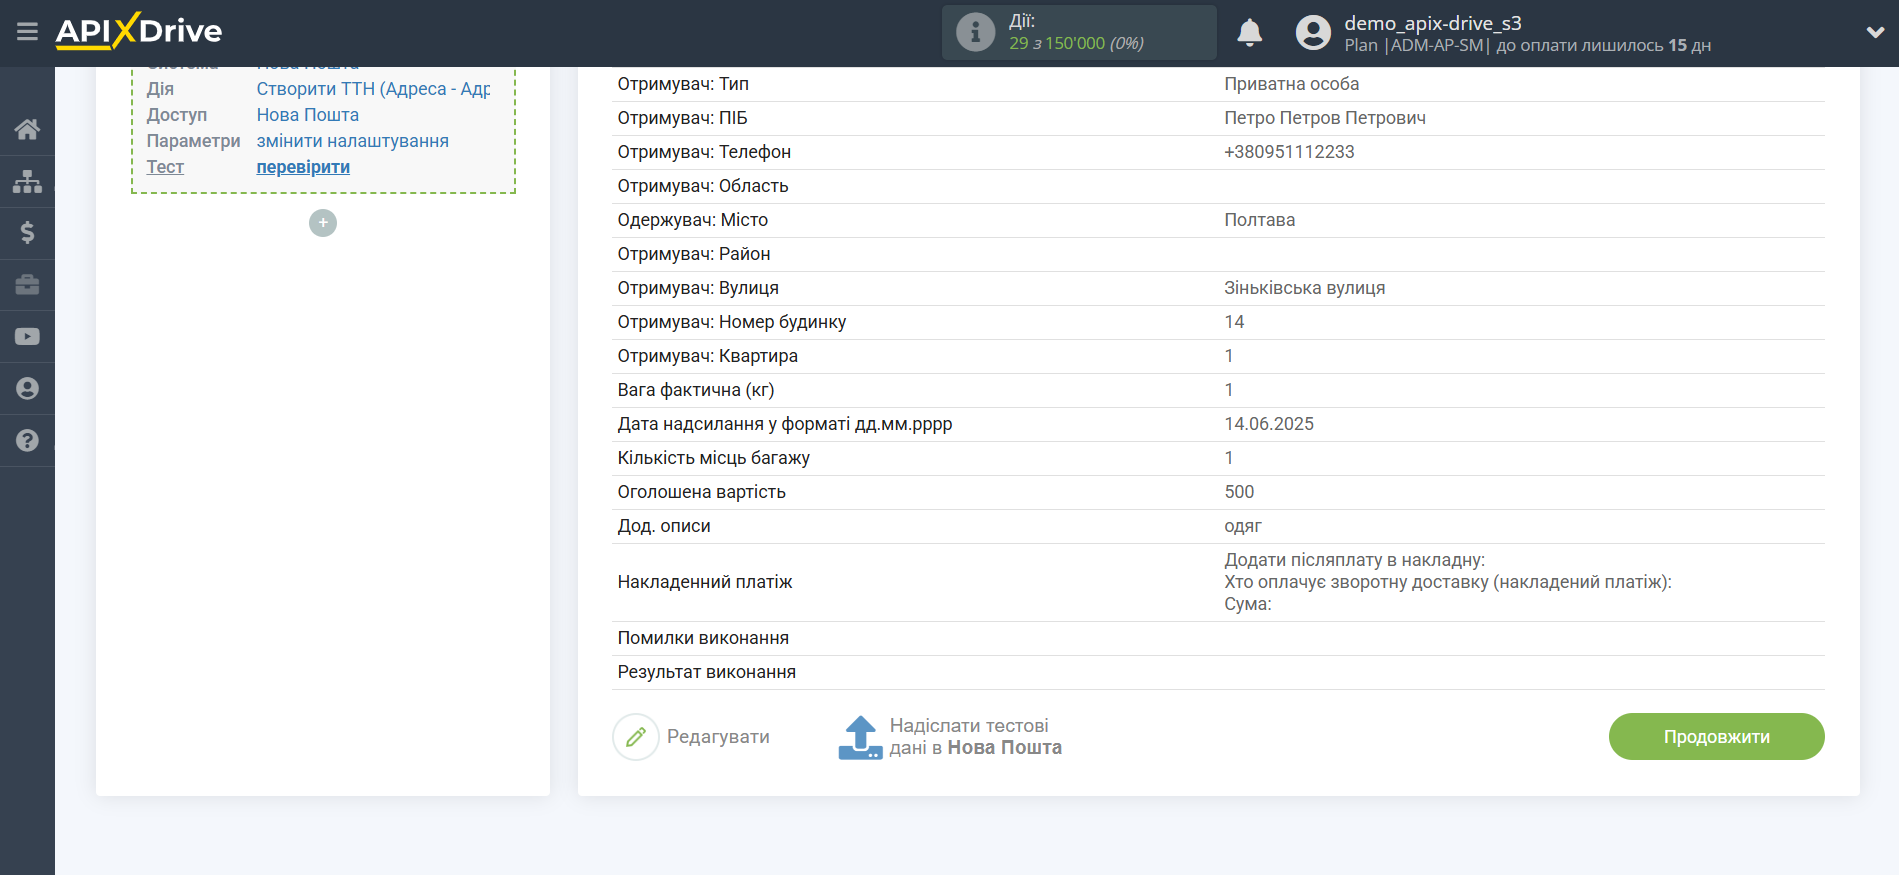Click Оголошена вартість label
This screenshot has width=1899, height=875.
point(701,492)
